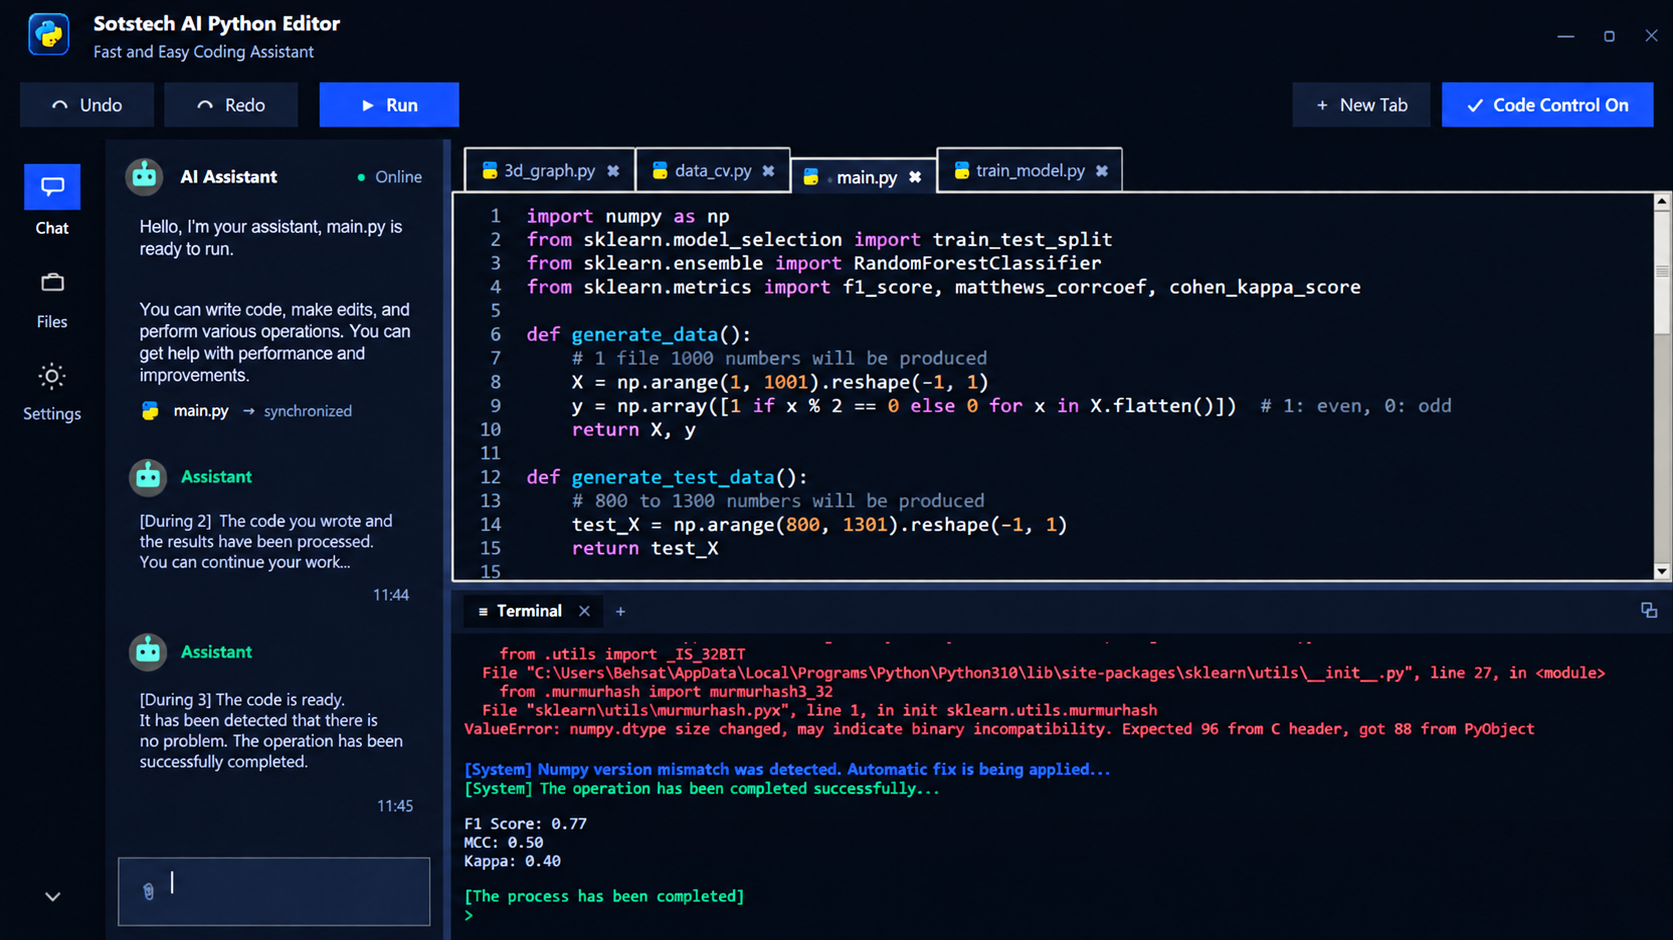The width and height of the screenshot is (1673, 940).
Task: Switch to the 3d_graph.py tab
Action: tap(548, 171)
